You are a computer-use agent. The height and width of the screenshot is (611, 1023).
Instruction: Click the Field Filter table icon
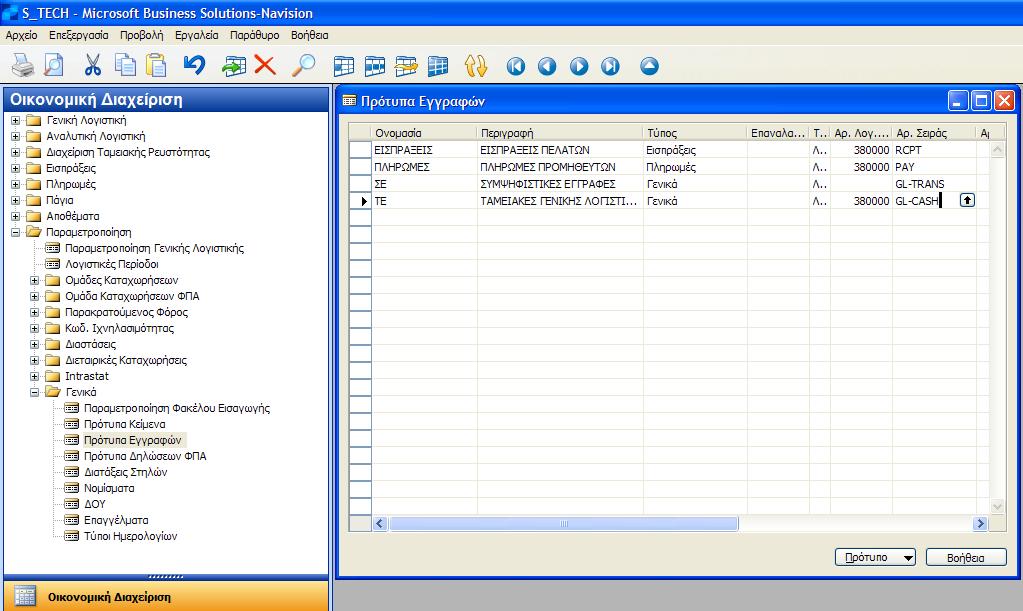click(344, 66)
